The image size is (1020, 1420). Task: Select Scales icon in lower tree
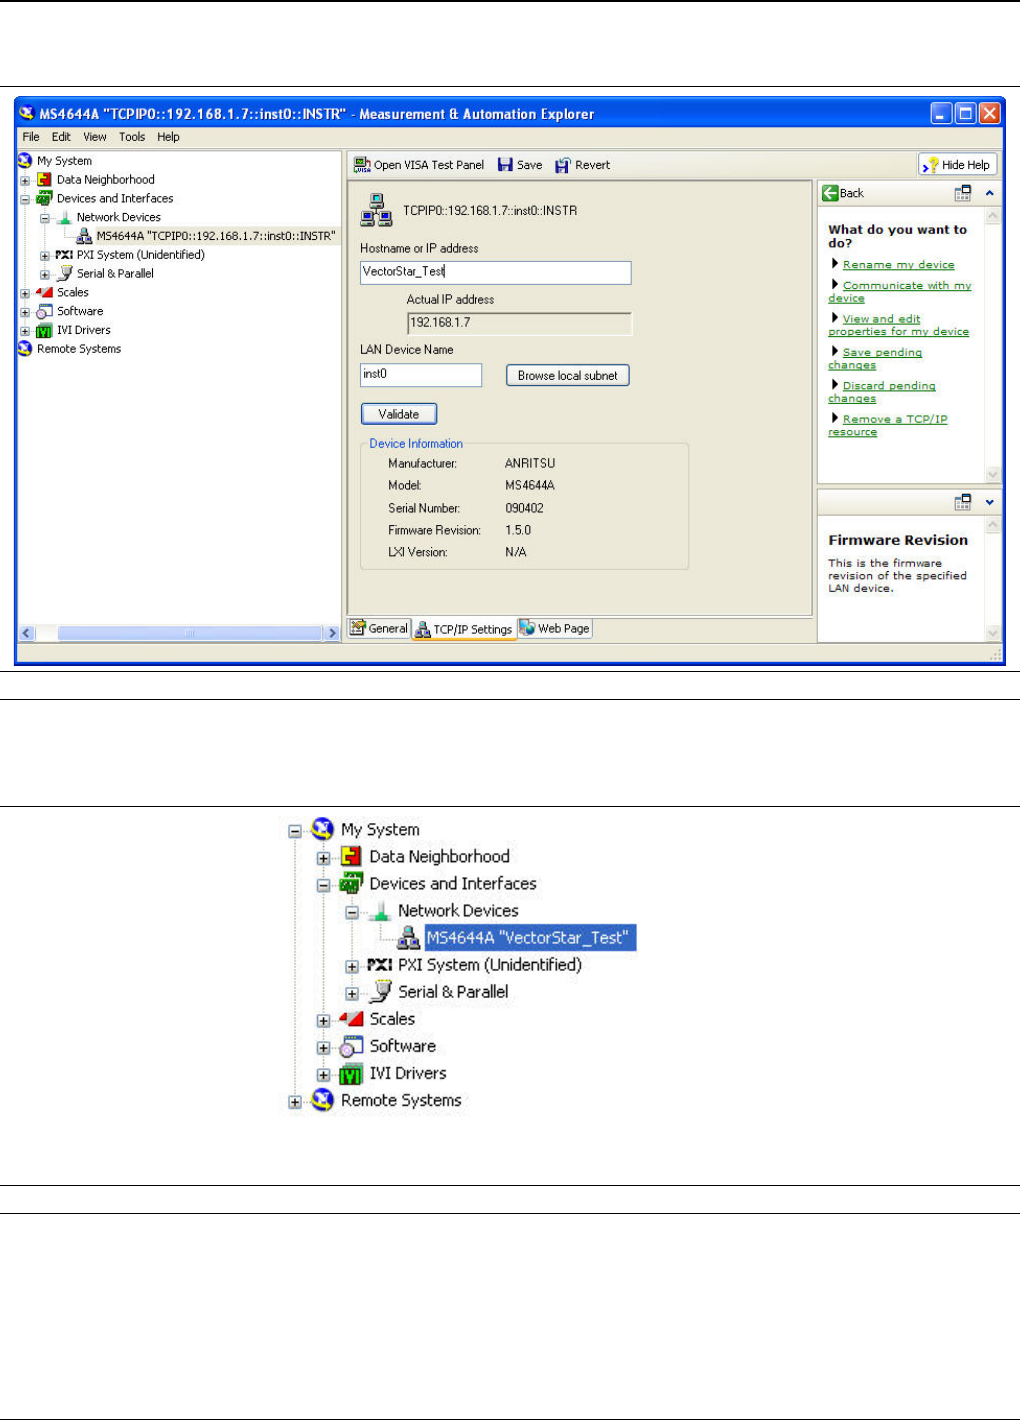[x=350, y=1019]
